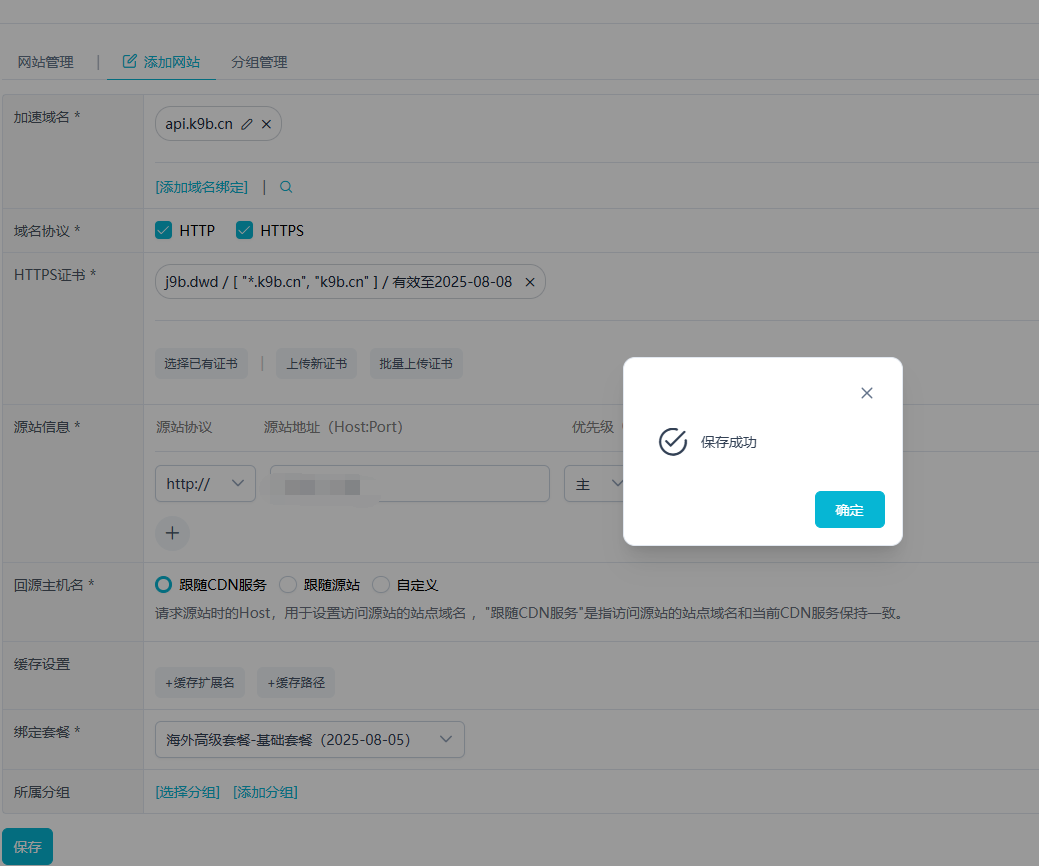
Task: Select 自定义 radio option
Action: [x=380, y=584]
